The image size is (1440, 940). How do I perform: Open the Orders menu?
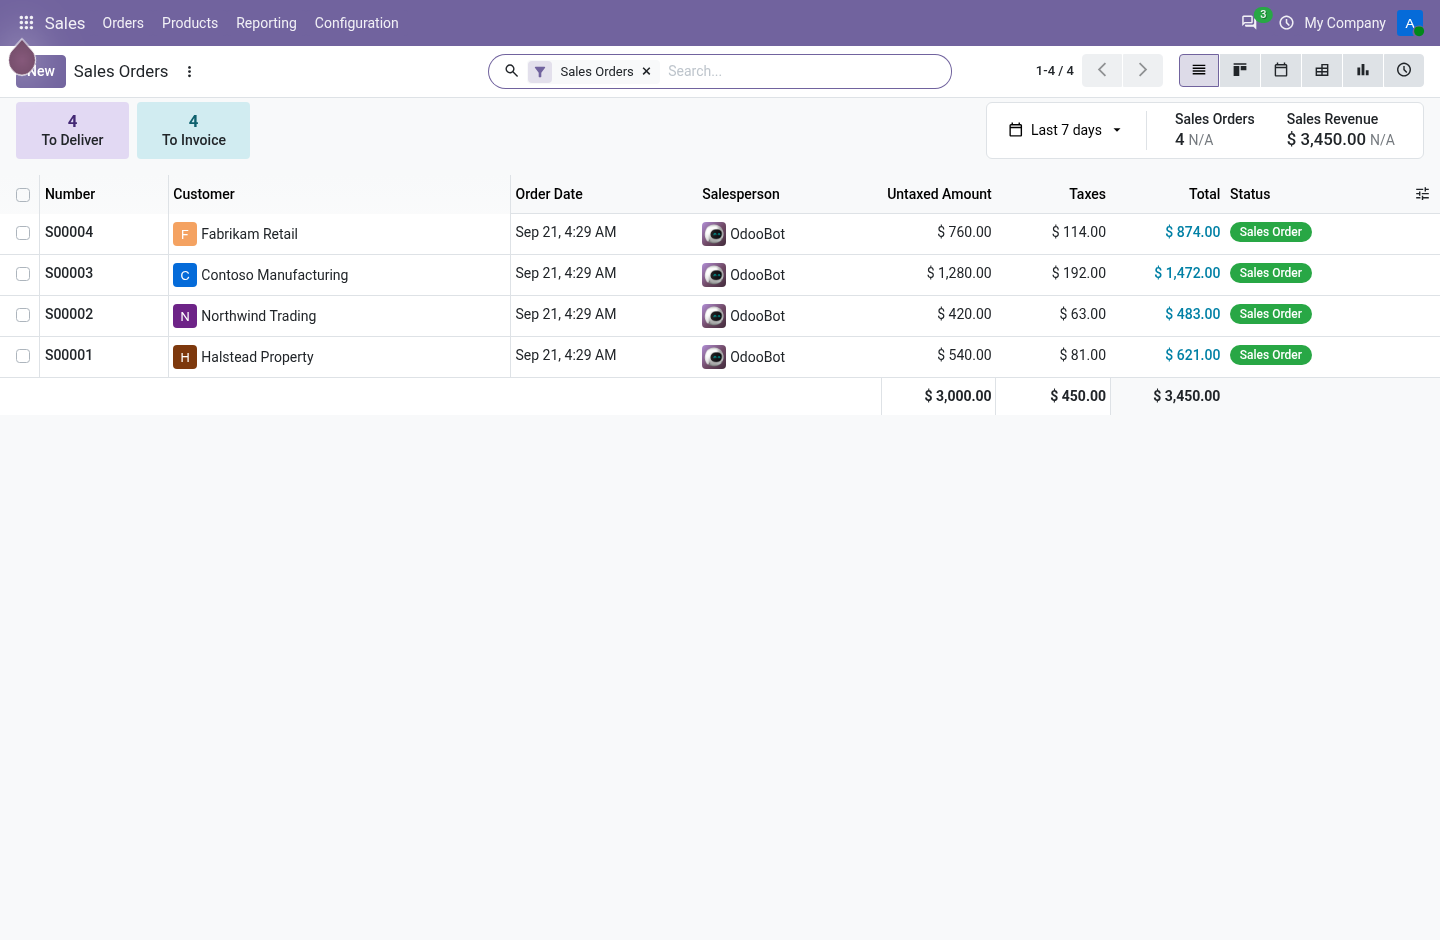coord(123,23)
